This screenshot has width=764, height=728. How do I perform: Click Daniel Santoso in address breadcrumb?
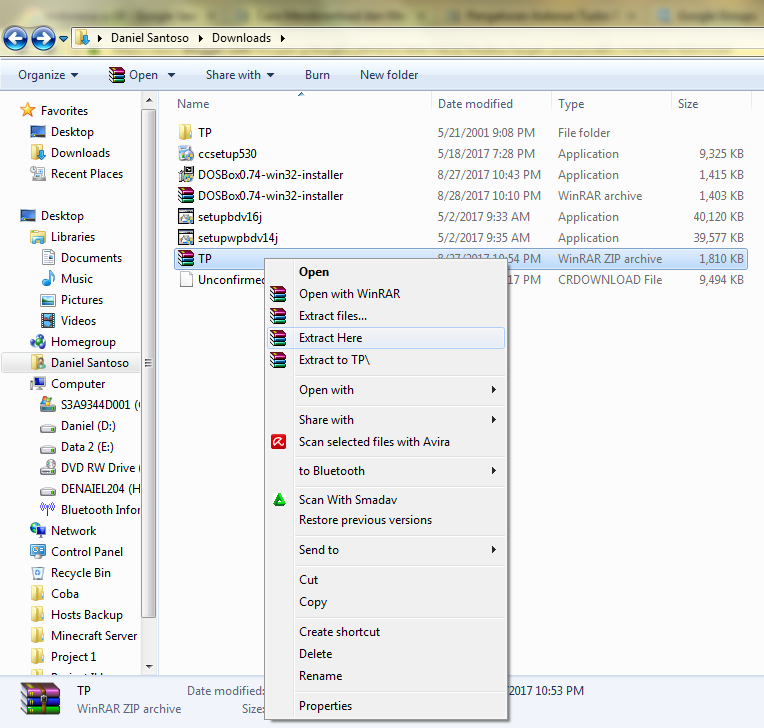150,38
